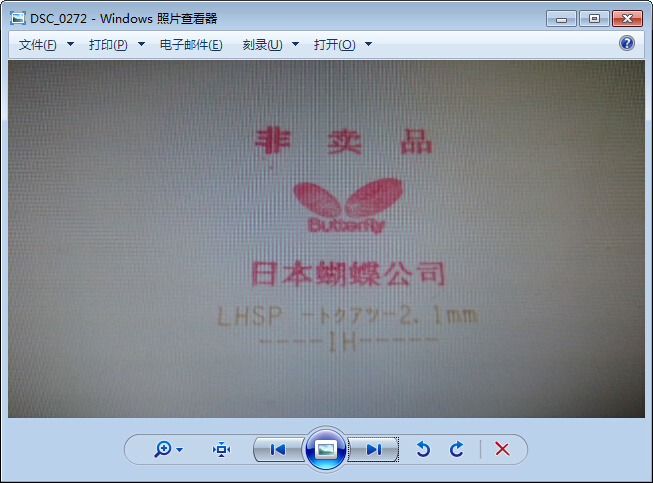653x483 pixels.
Task: Minimize the Photo Viewer window
Action: click(562, 18)
